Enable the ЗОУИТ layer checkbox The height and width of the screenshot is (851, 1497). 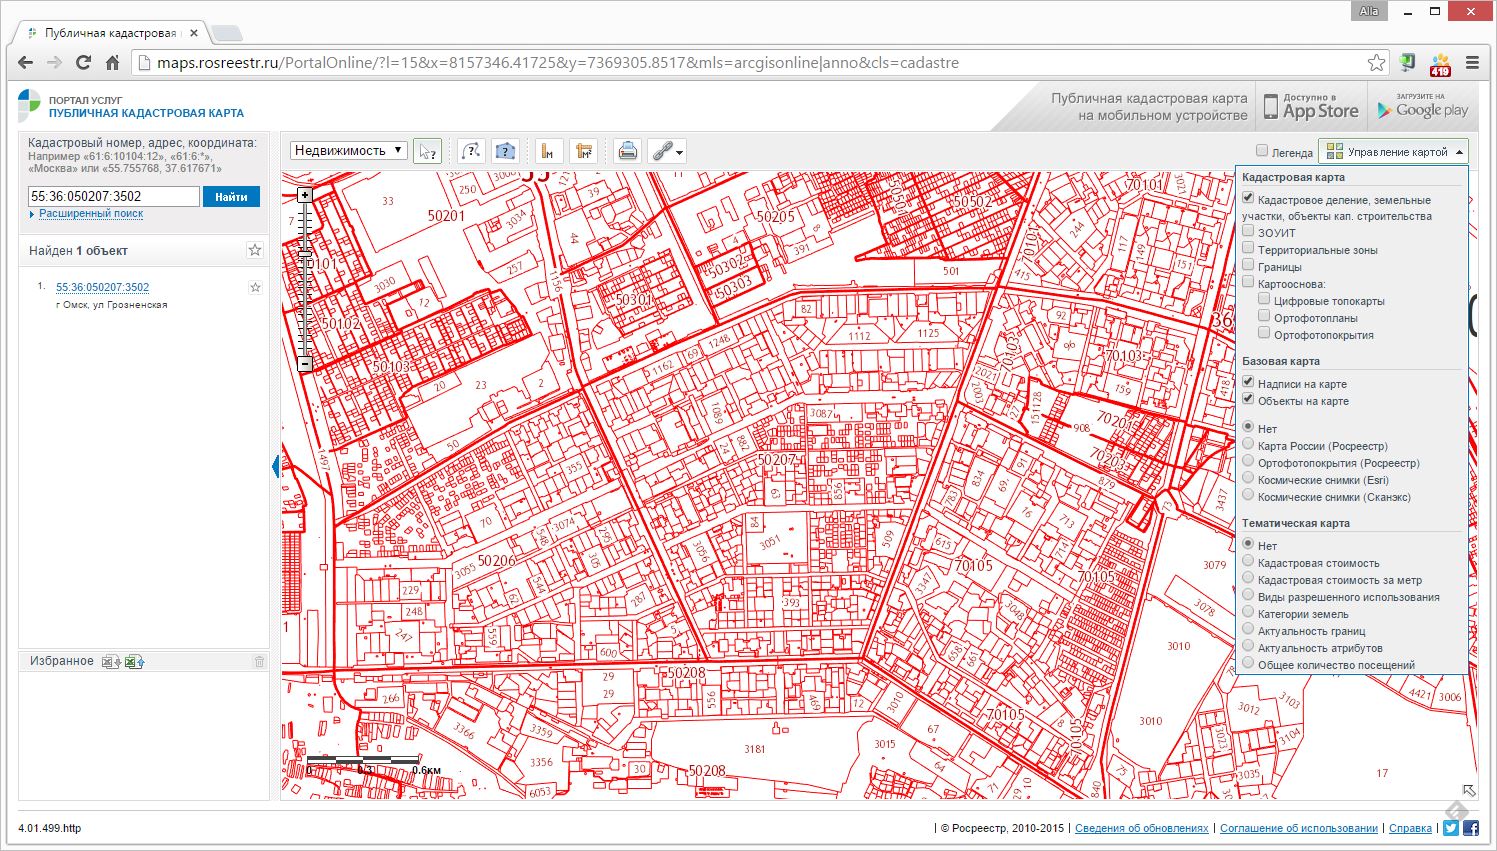pos(1248,232)
